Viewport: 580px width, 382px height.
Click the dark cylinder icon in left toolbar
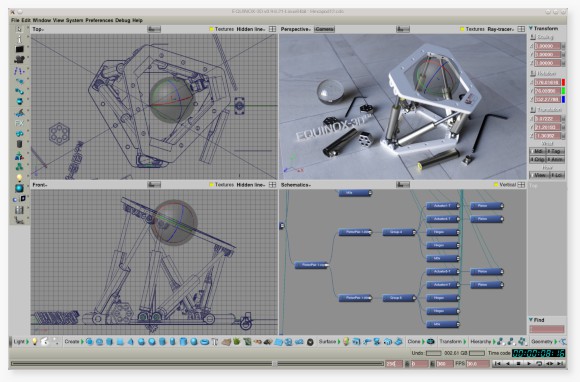click(x=19, y=144)
